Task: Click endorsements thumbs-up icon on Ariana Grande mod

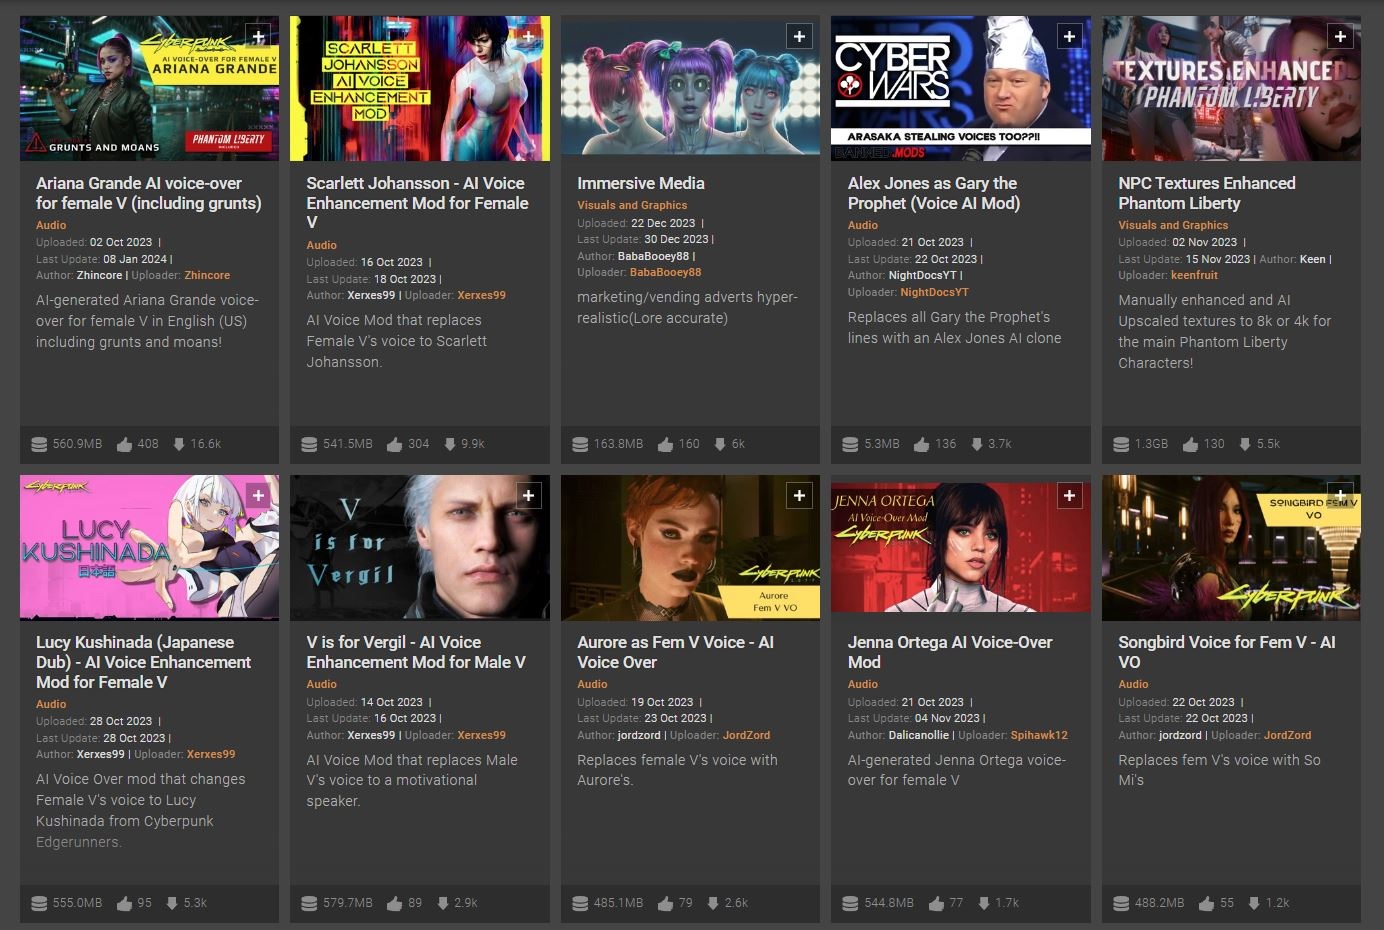Action: coord(125,444)
